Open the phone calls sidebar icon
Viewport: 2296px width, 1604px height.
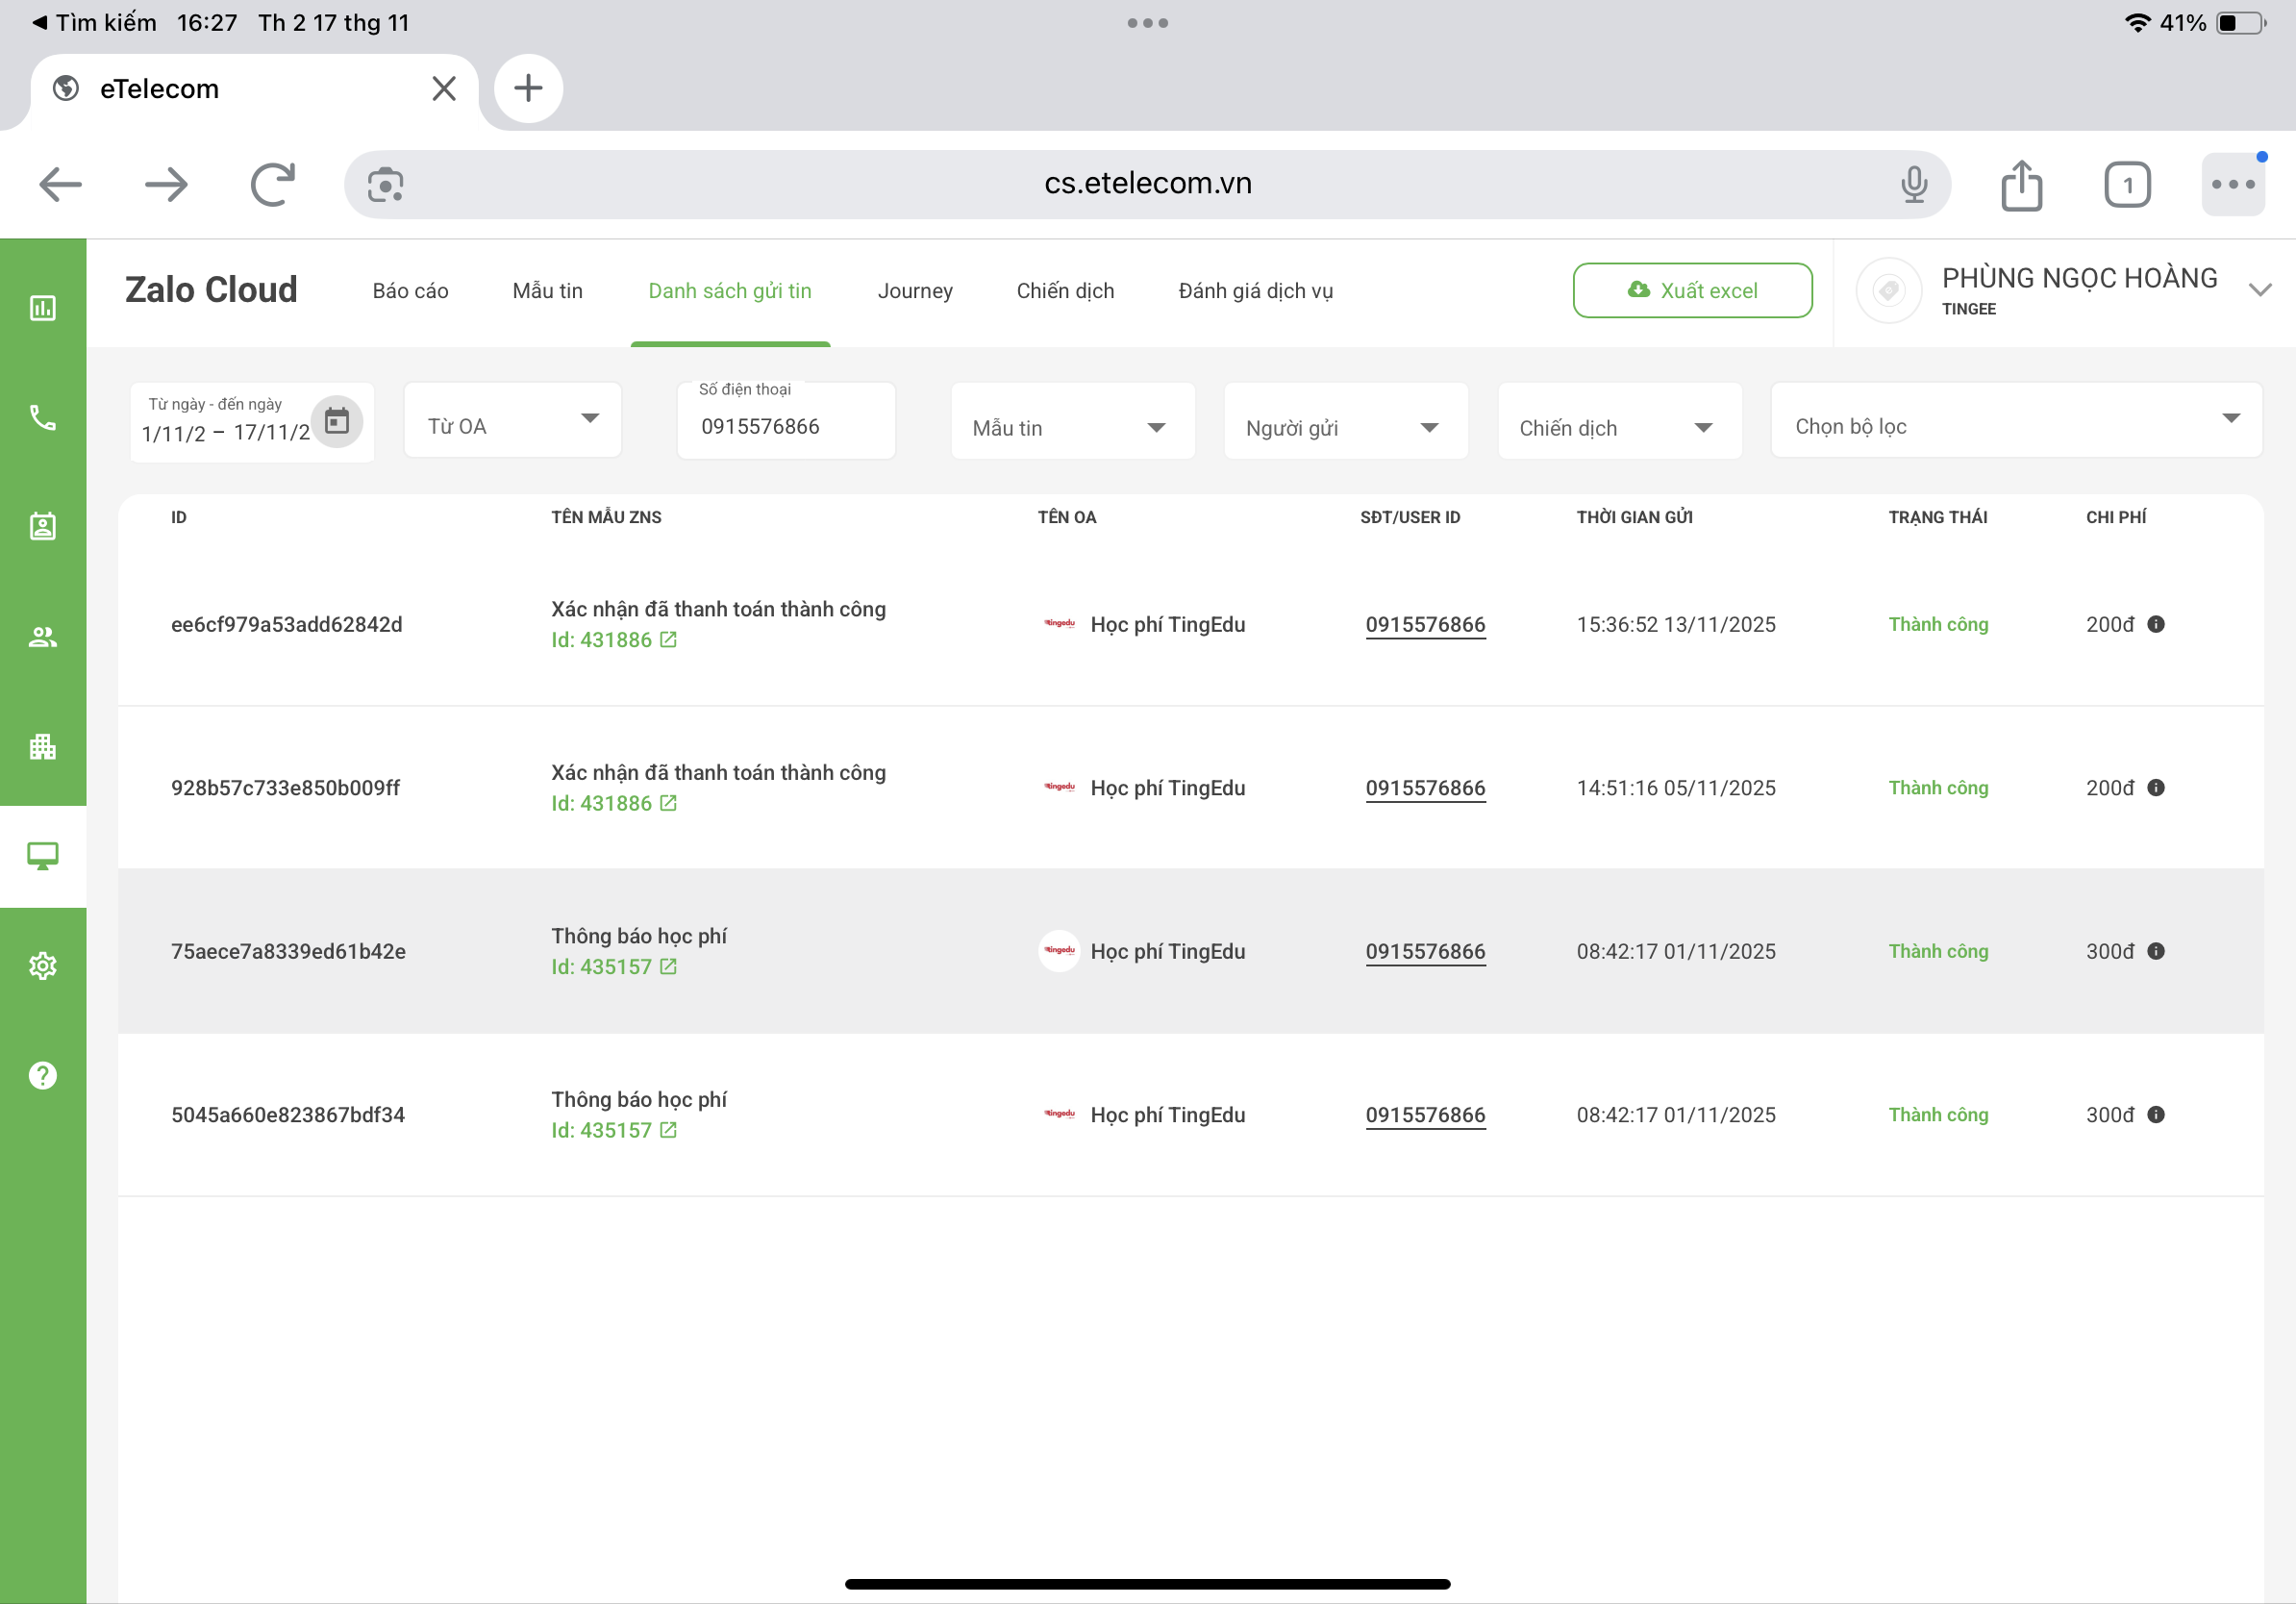tap(42, 417)
